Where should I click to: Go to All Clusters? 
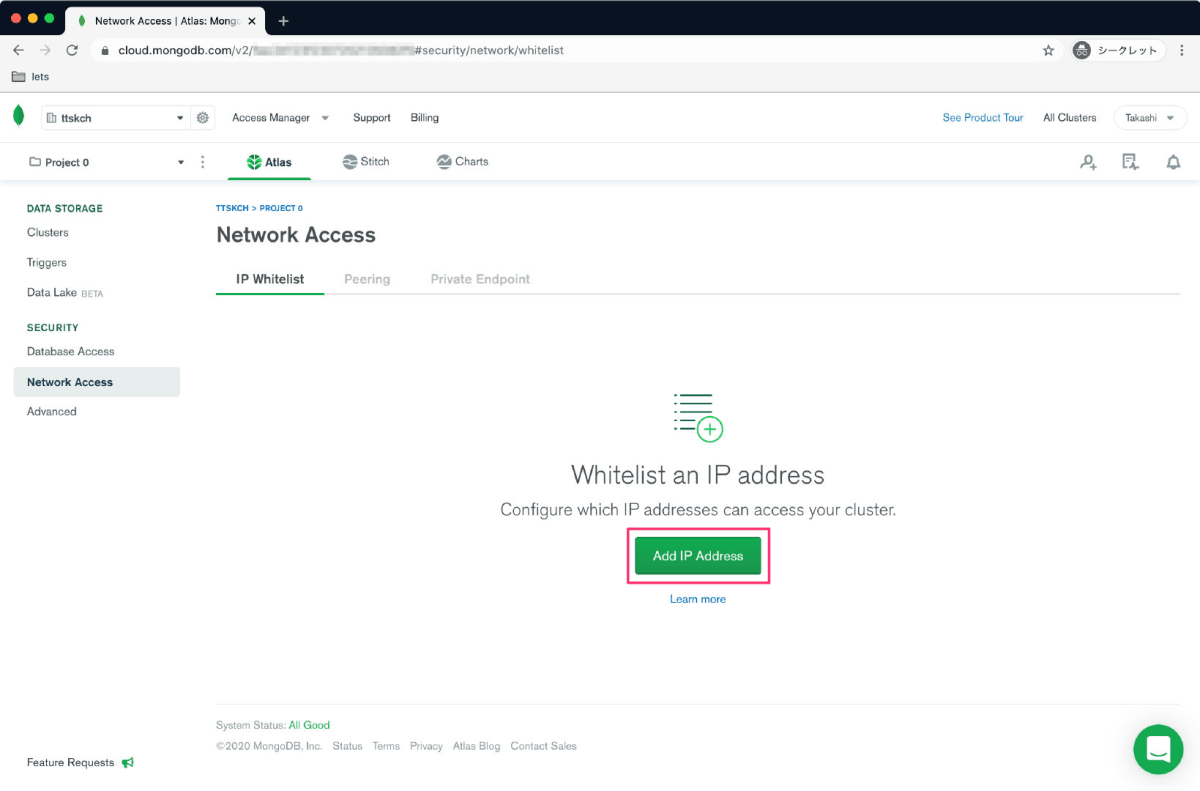[1070, 118]
